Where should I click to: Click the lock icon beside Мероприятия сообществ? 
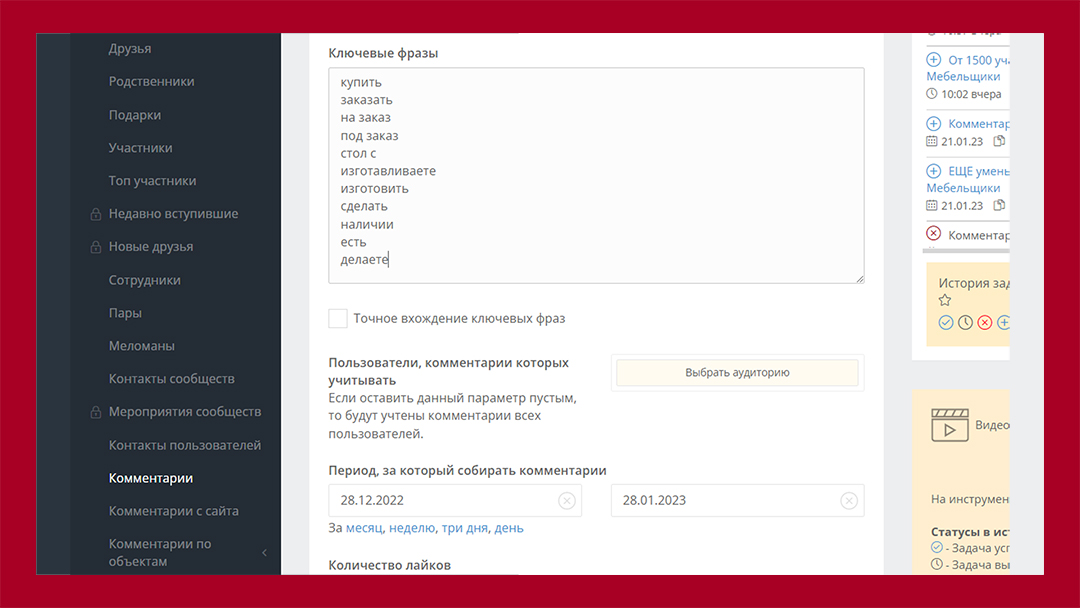96,412
